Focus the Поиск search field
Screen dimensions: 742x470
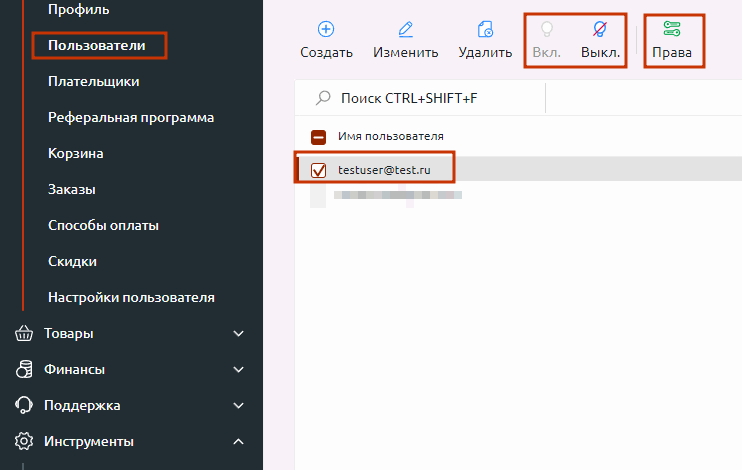(430, 98)
